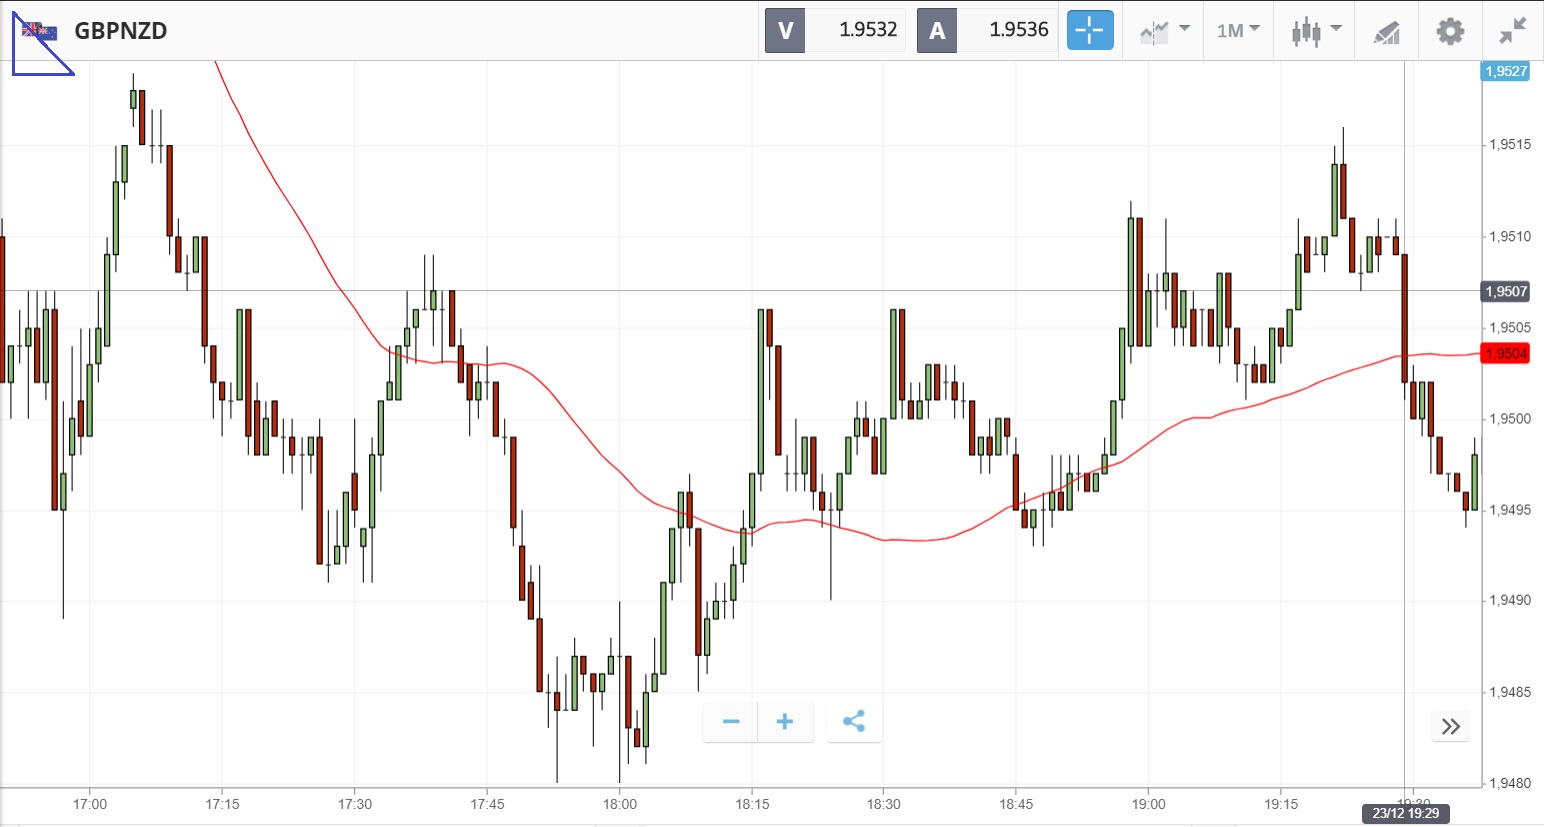
Task: Open the 1M timeframe dropdown
Action: [x=1237, y=31]
